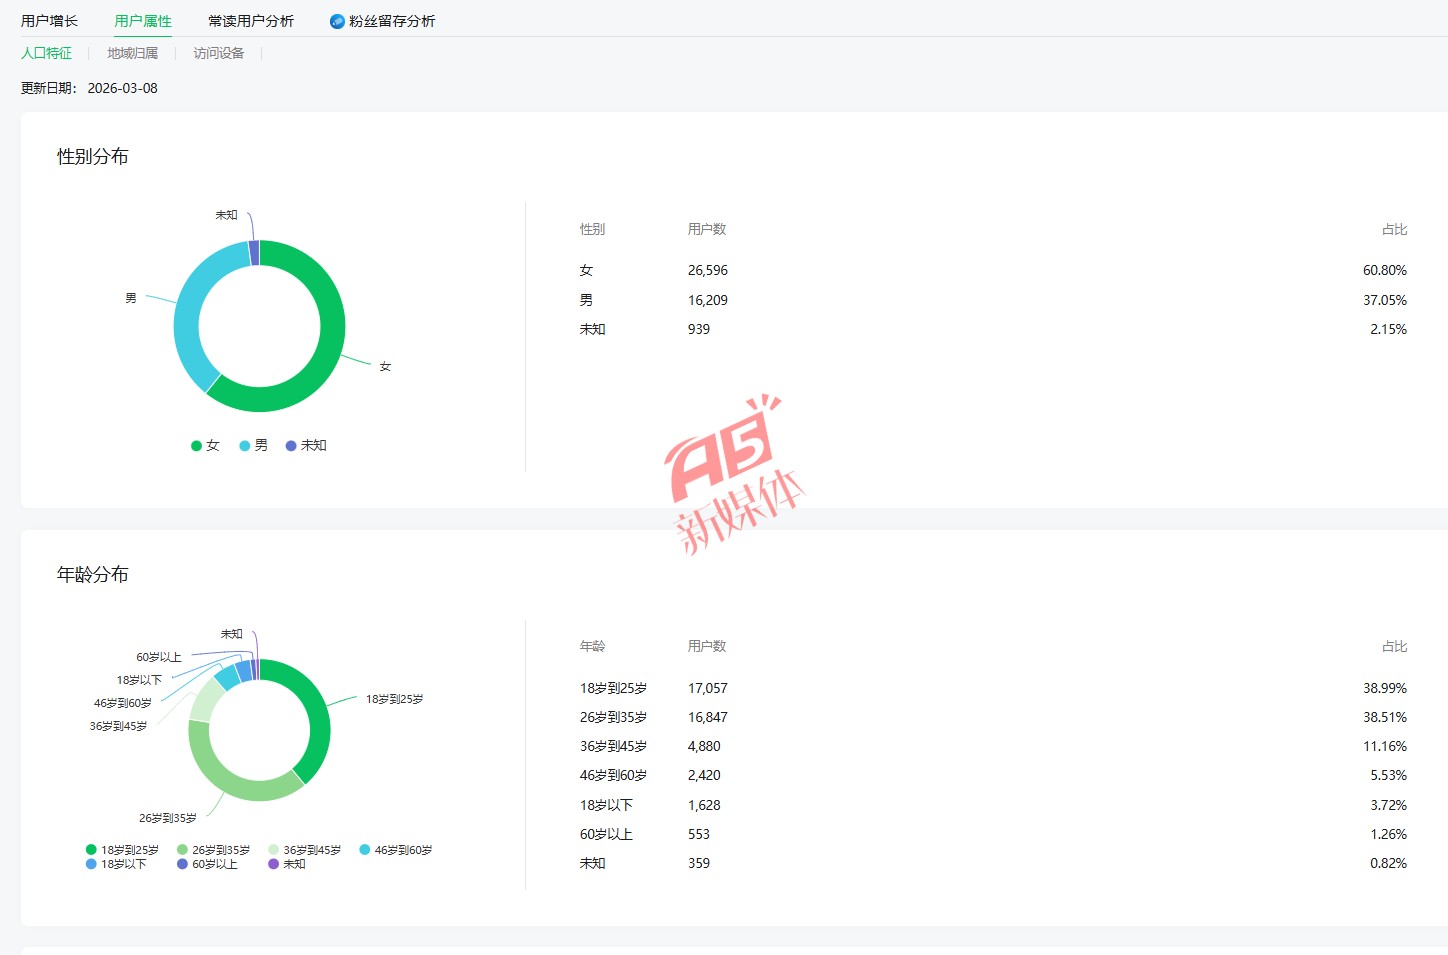Toggle the 36岁到45岁 legend entry
Image resolution: width=1448 pixels, height=955 pixels.
304,850
